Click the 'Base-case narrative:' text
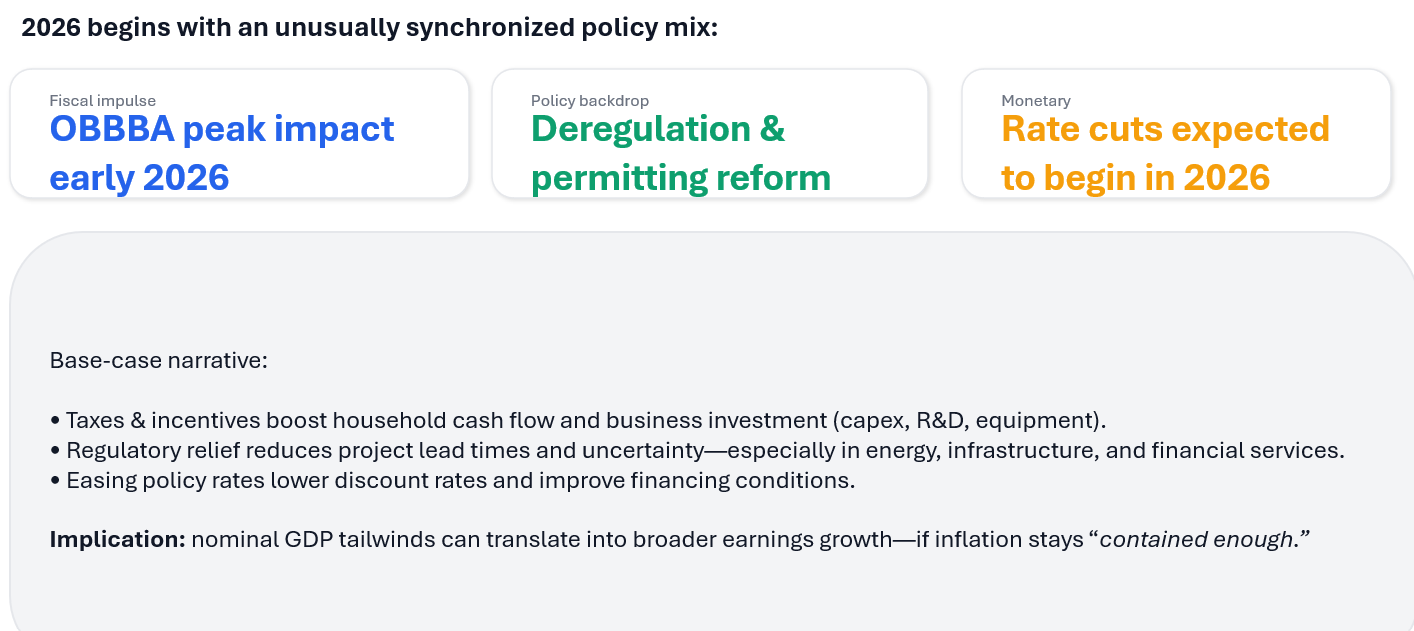1414x631 pixels. (158, 360)
